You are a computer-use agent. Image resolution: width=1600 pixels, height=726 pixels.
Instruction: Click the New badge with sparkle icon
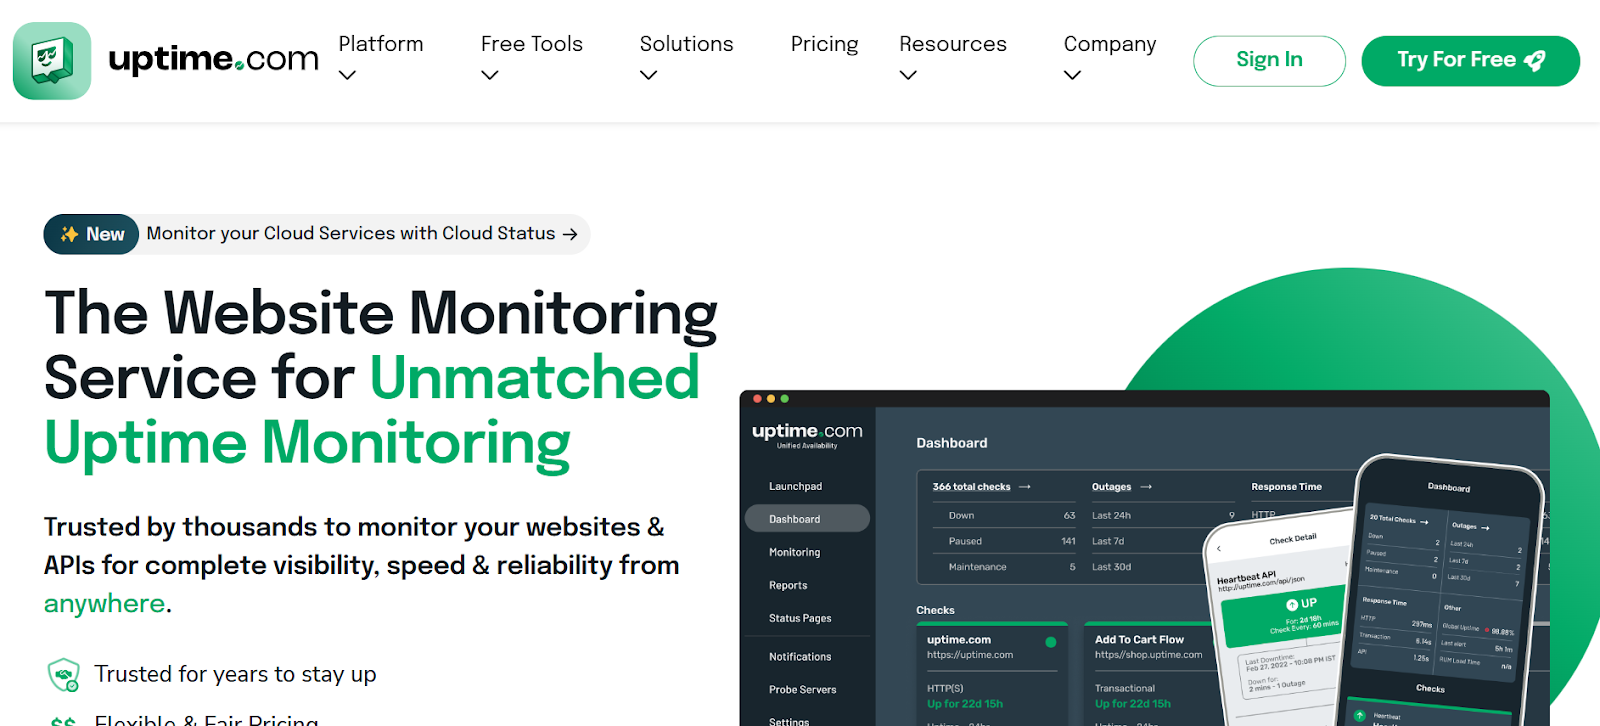coord(91,234)
